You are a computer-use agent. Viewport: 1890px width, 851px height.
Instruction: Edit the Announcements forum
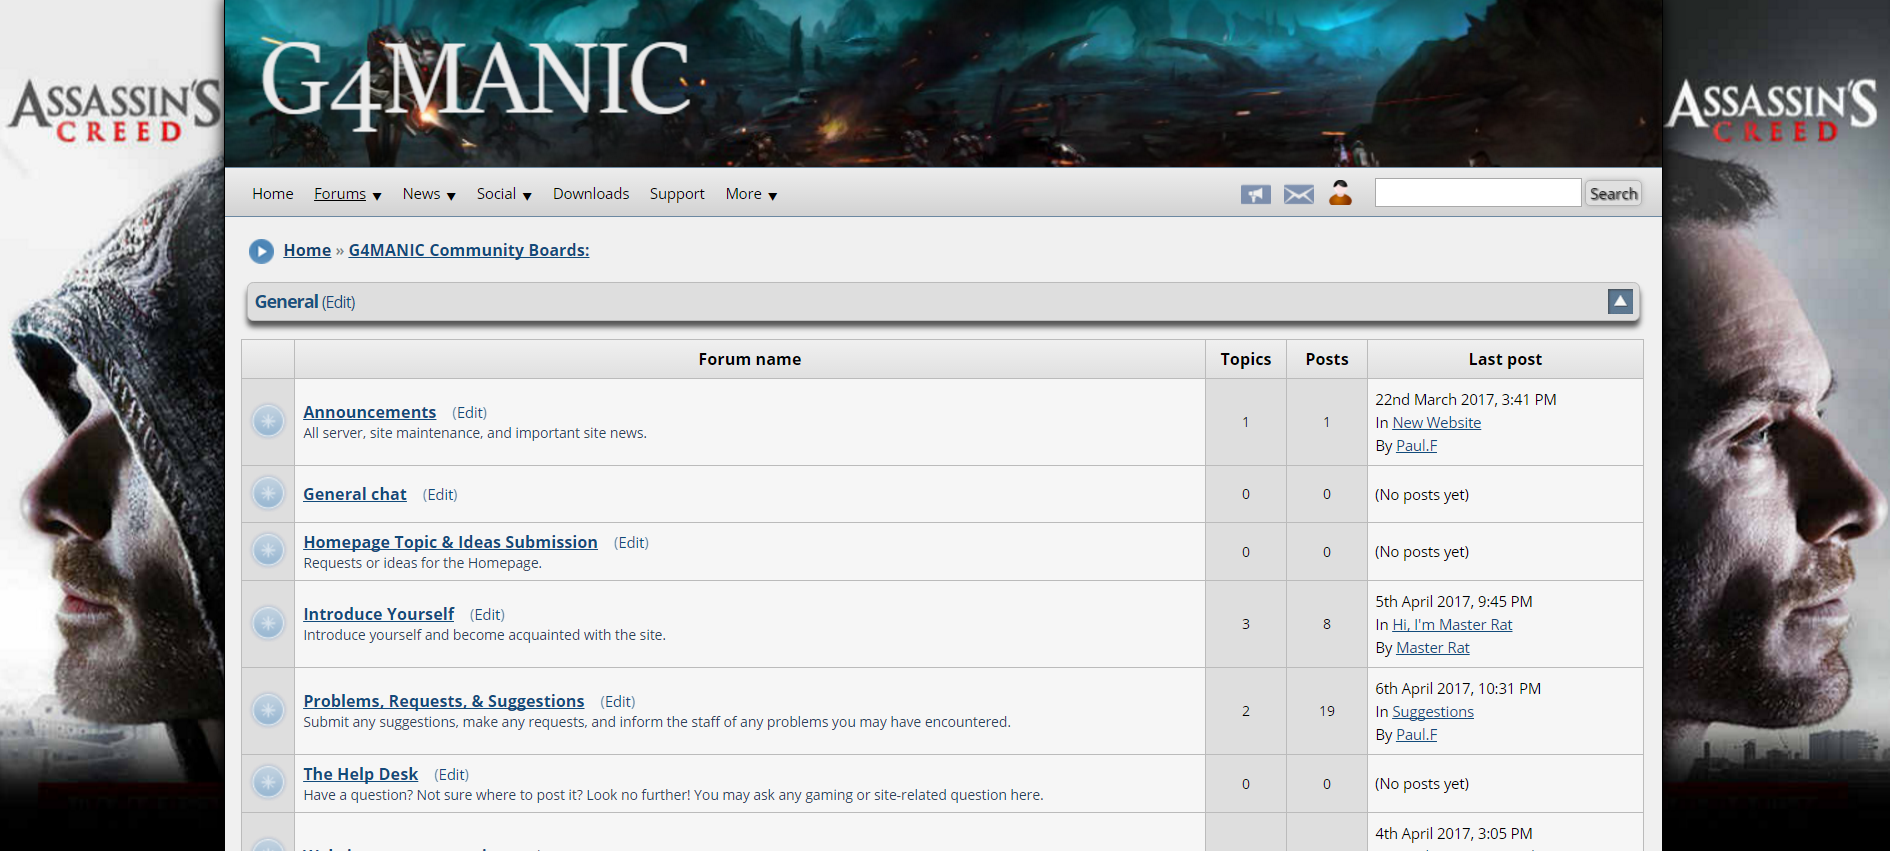(x=470, y=413)
